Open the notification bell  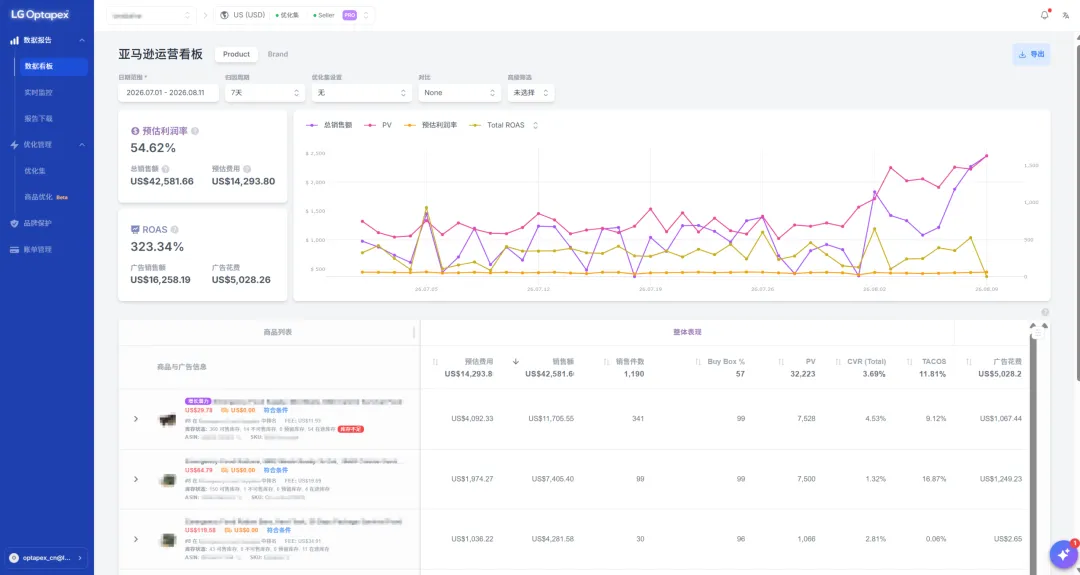(1044, 14)
